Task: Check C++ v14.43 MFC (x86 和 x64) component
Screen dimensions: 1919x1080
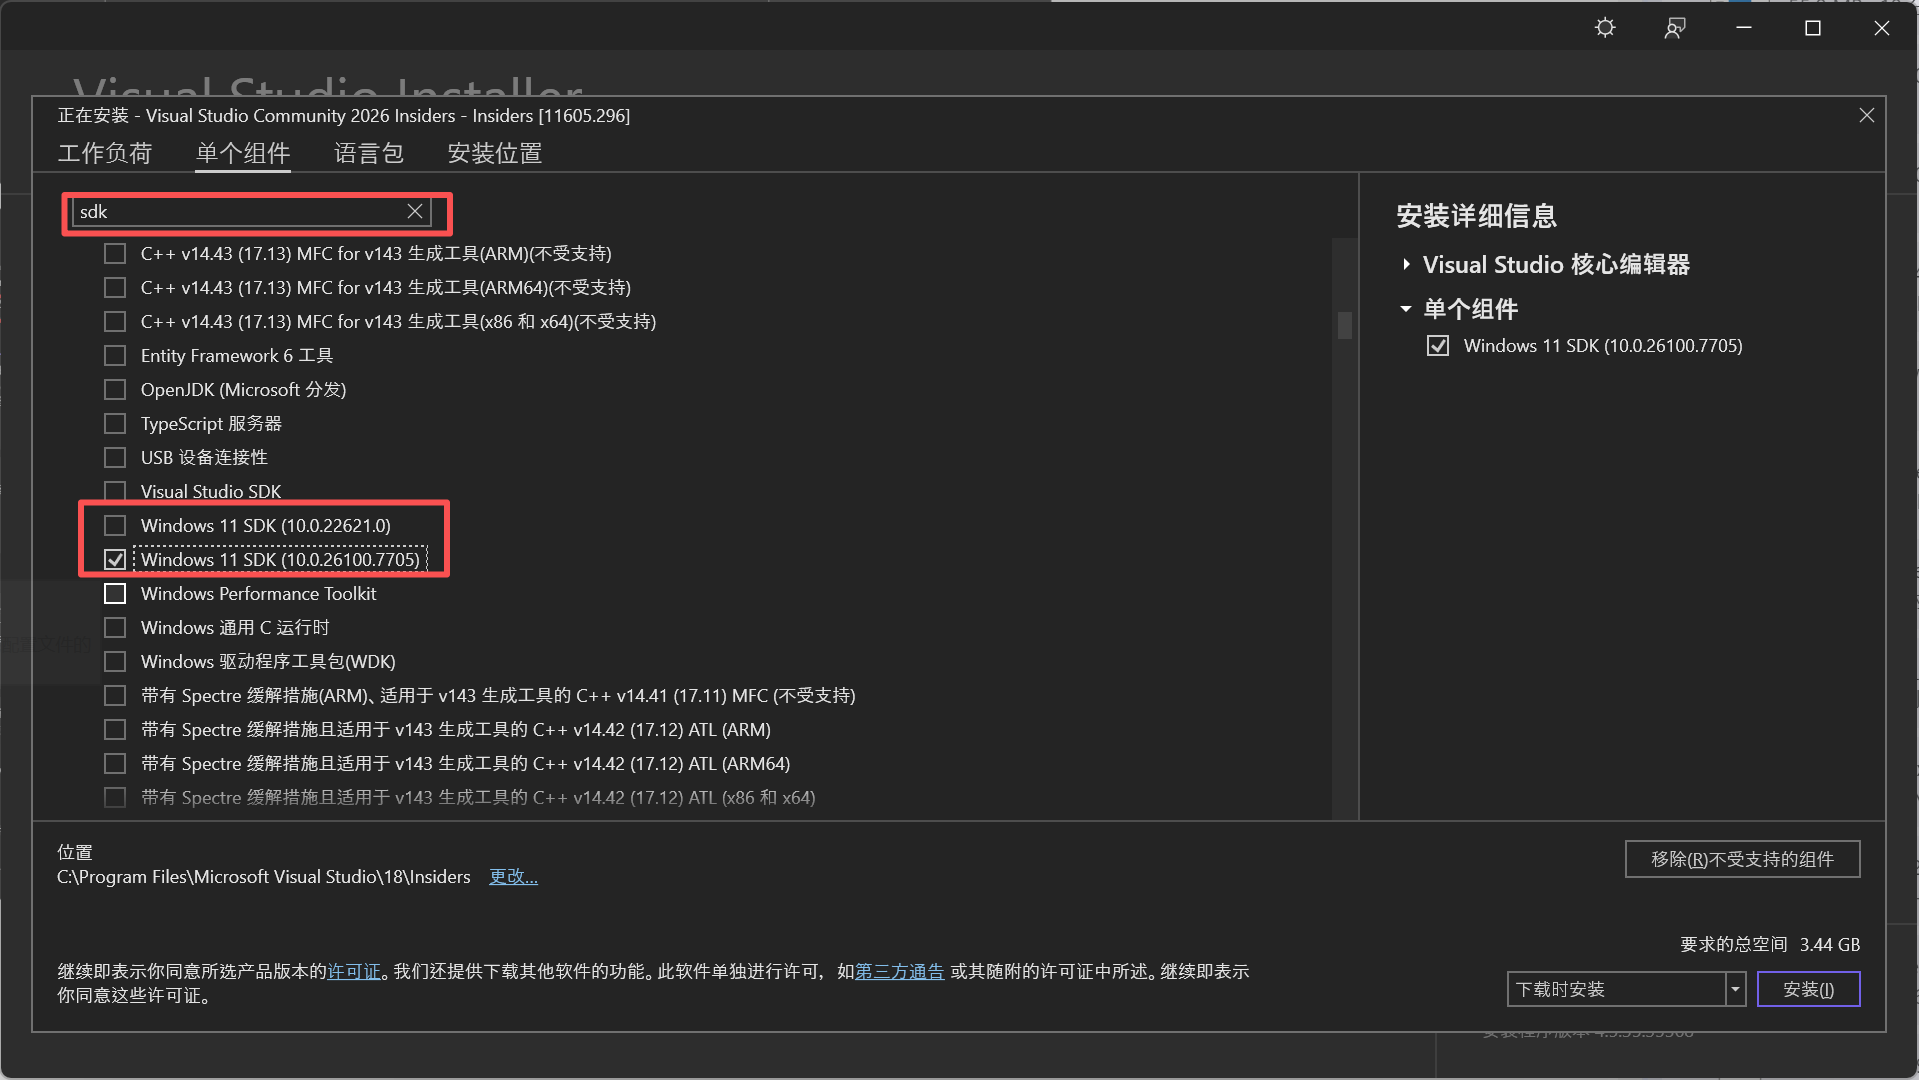Action: pyautogui.click(x=115, y=322)
